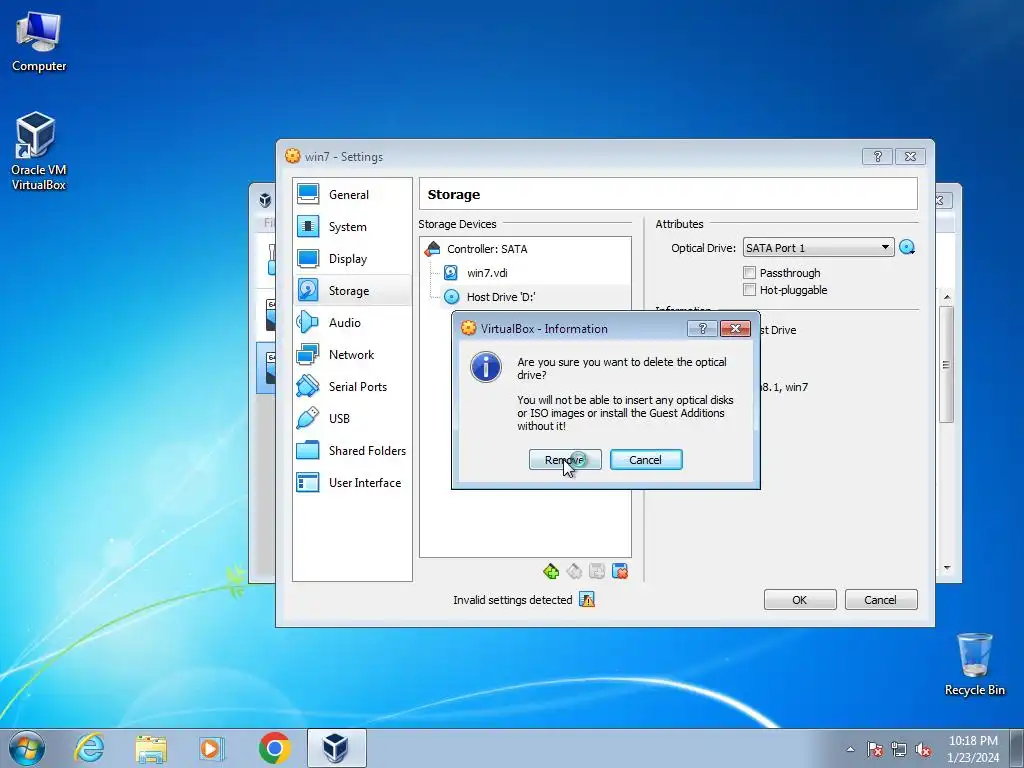This screenshot has height=768, width=1024.
Task: Click the background VirtualBox Manager scrollbar
Action: pos(946,364)
